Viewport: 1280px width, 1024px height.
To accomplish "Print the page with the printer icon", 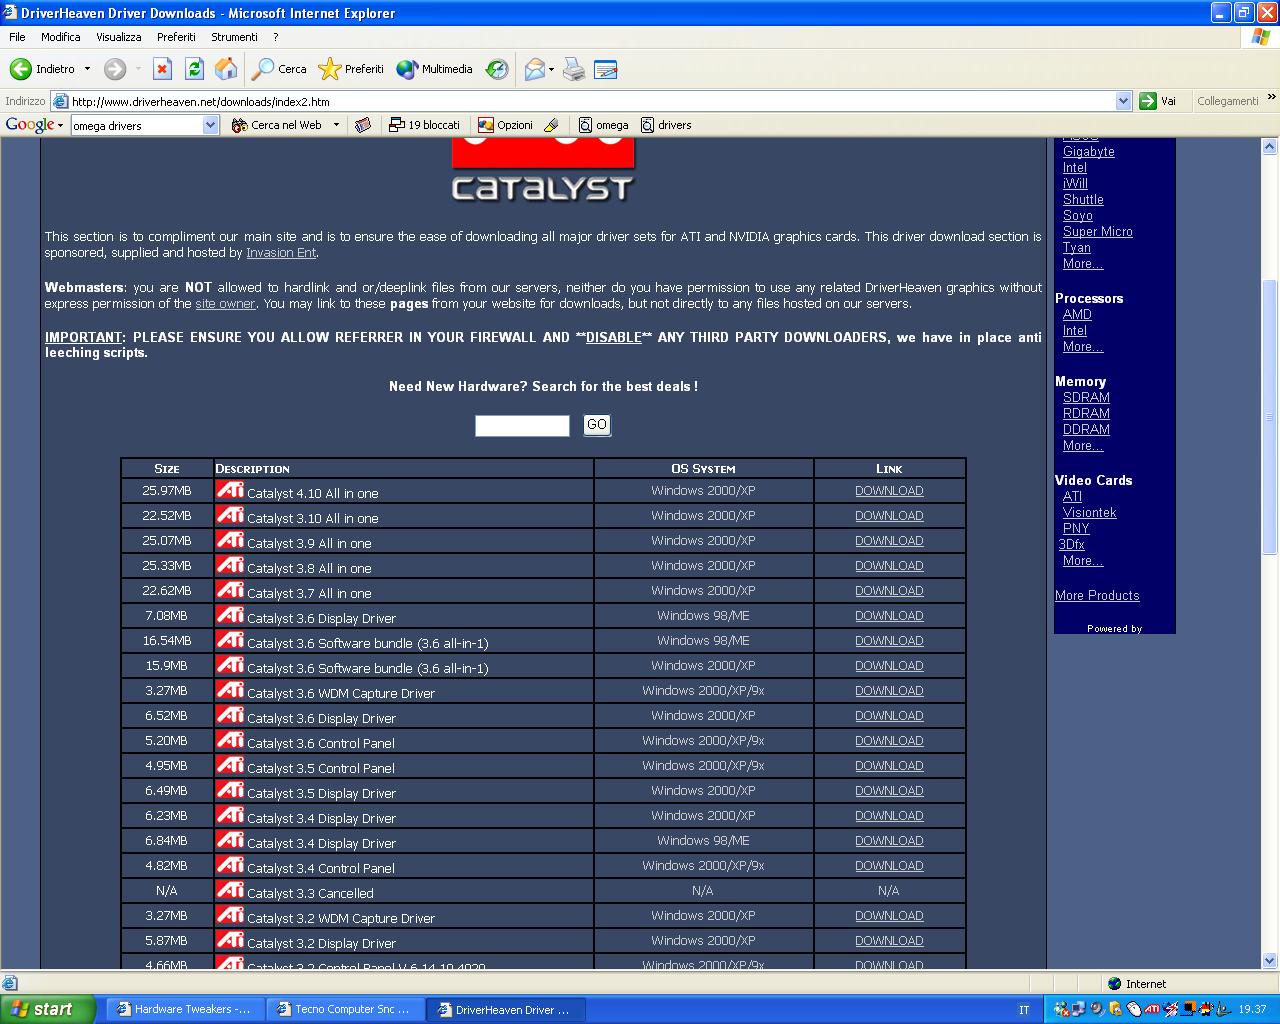I will point(574,69).
